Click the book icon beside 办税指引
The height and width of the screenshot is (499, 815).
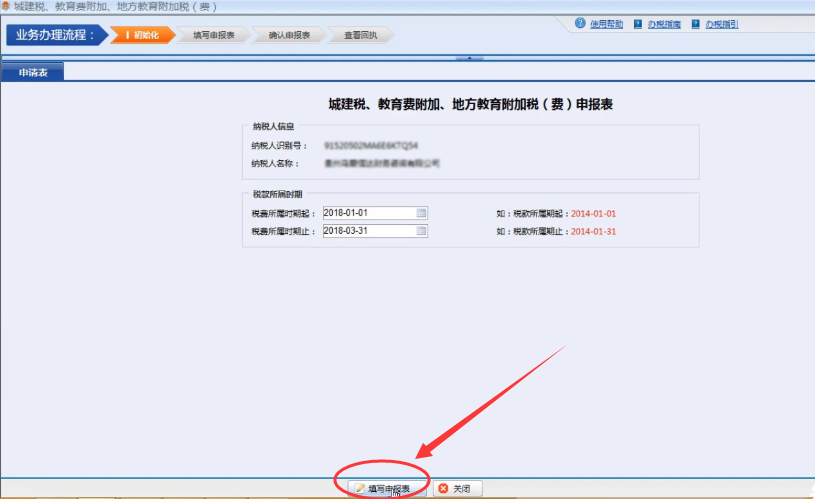pos(695,24)
